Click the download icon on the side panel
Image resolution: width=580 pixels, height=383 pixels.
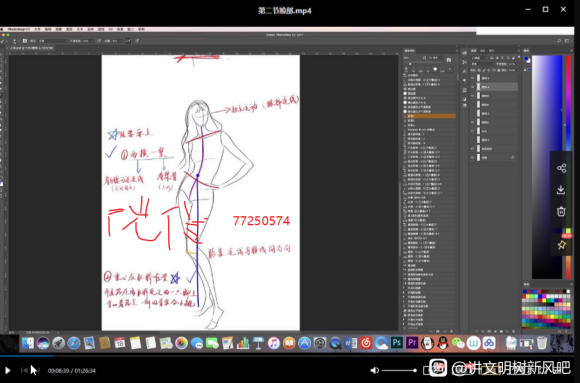tap(561, 190)
